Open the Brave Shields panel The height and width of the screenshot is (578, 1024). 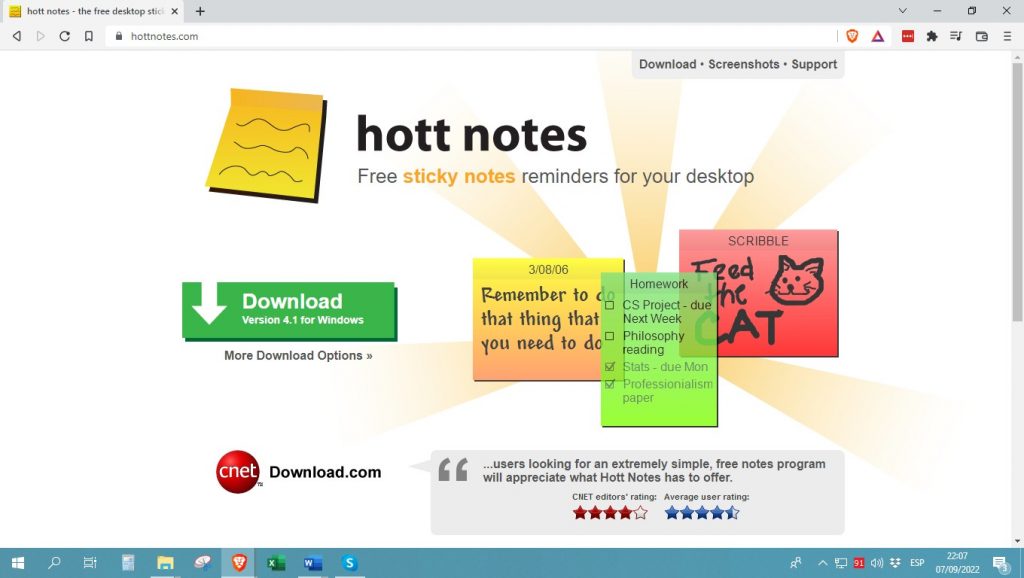(853, 36)
